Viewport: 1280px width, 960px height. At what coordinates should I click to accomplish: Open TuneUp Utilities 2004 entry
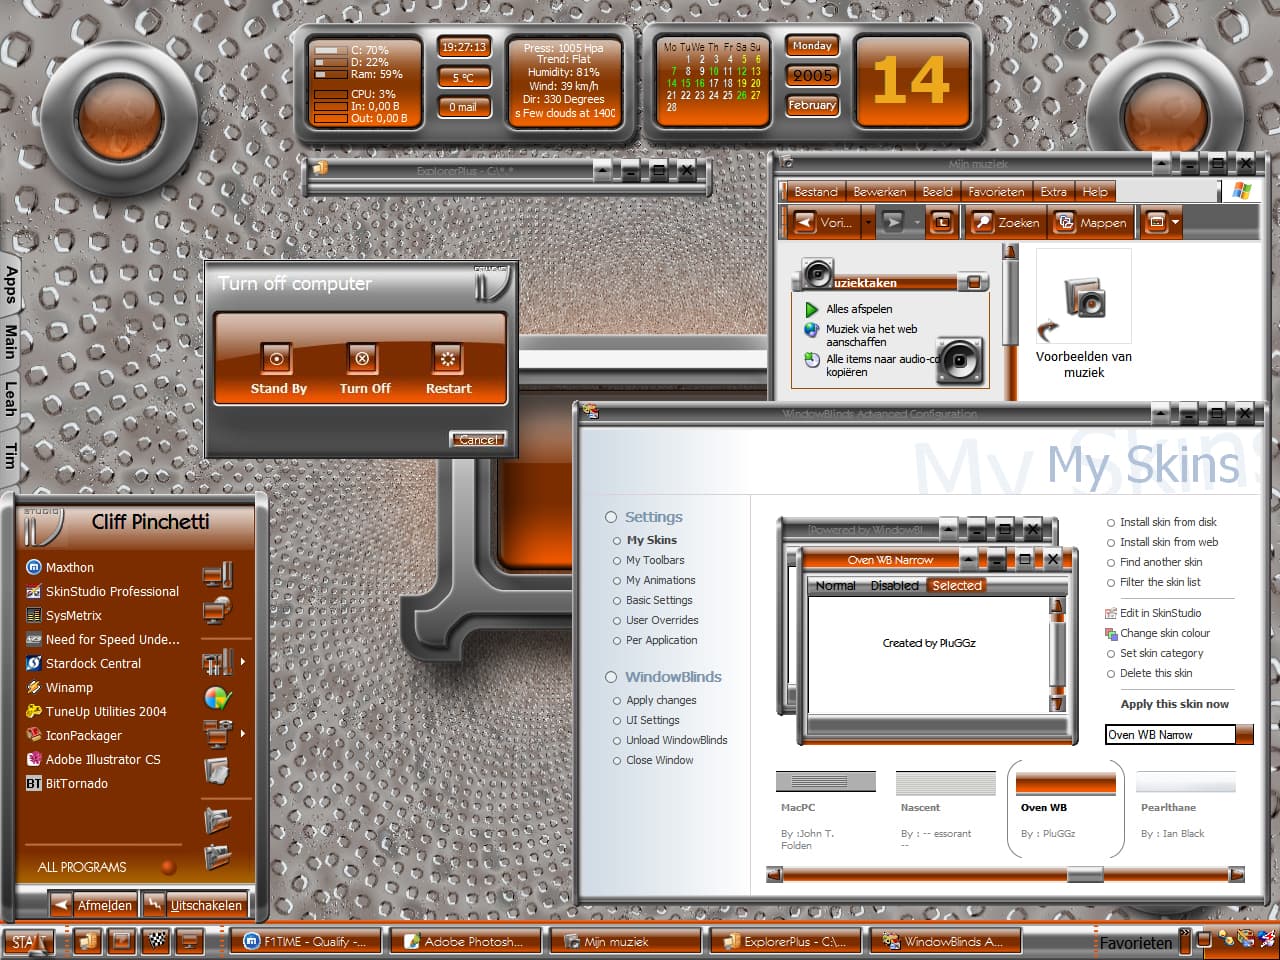point(96,711)
